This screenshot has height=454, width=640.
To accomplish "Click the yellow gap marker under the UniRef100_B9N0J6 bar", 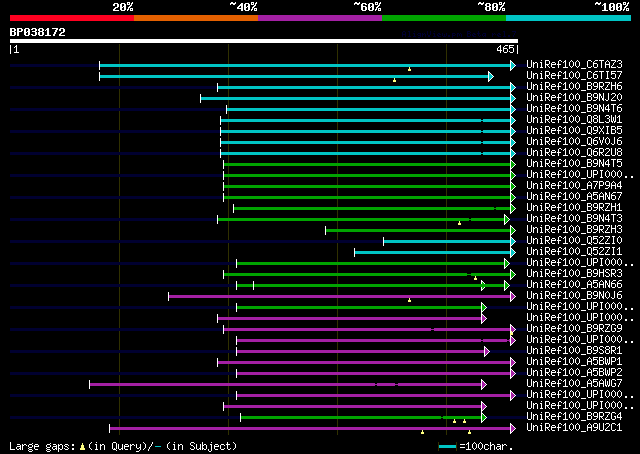I will click(x=409, y=300).
